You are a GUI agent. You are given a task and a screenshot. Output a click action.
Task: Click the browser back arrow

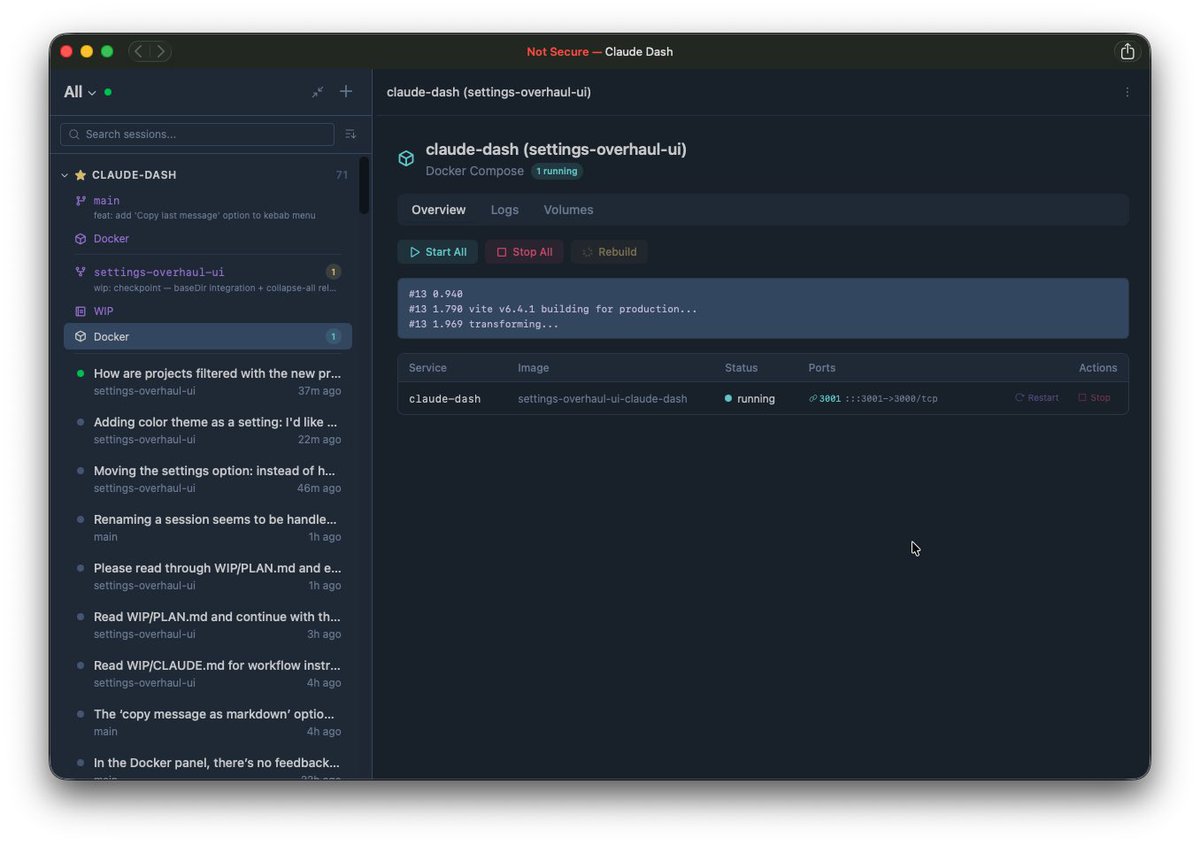tap(138, 51)
